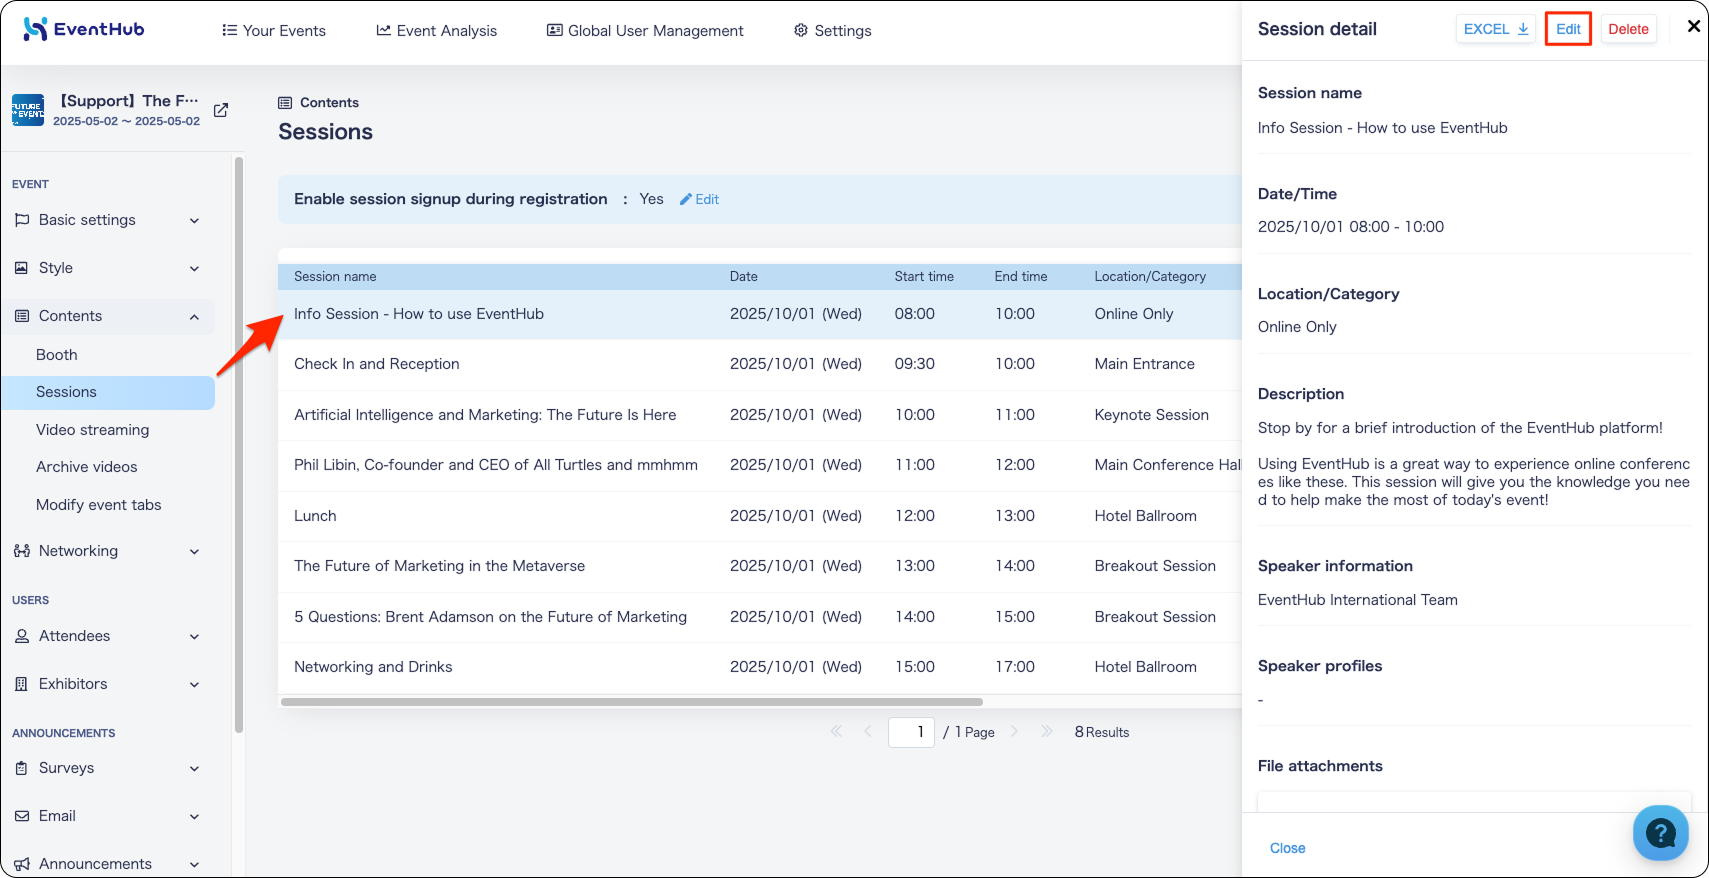Expand the Networking section

[x=108, y=551]
